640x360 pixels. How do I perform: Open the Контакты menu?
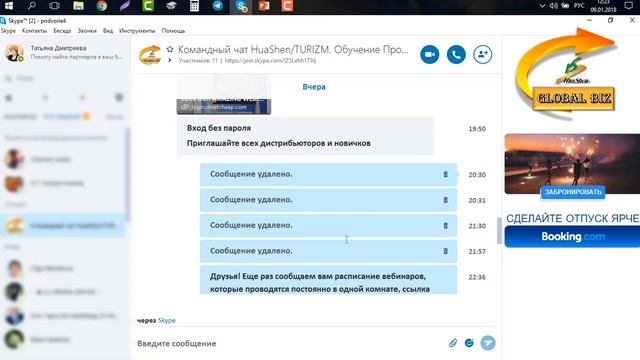click(x=34, y=31)
